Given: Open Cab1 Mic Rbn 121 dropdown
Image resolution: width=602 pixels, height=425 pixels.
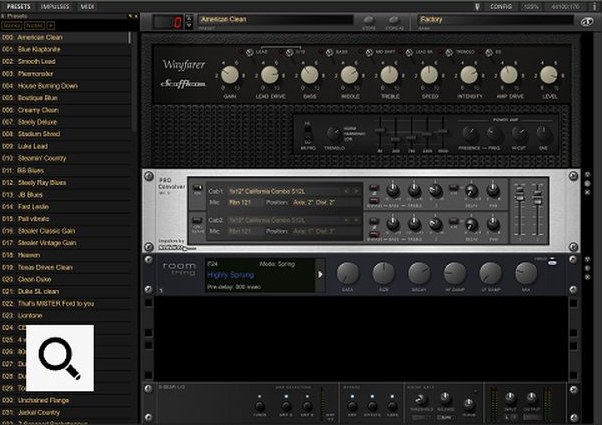Looking at the screenshot, I should click(246, 202).
